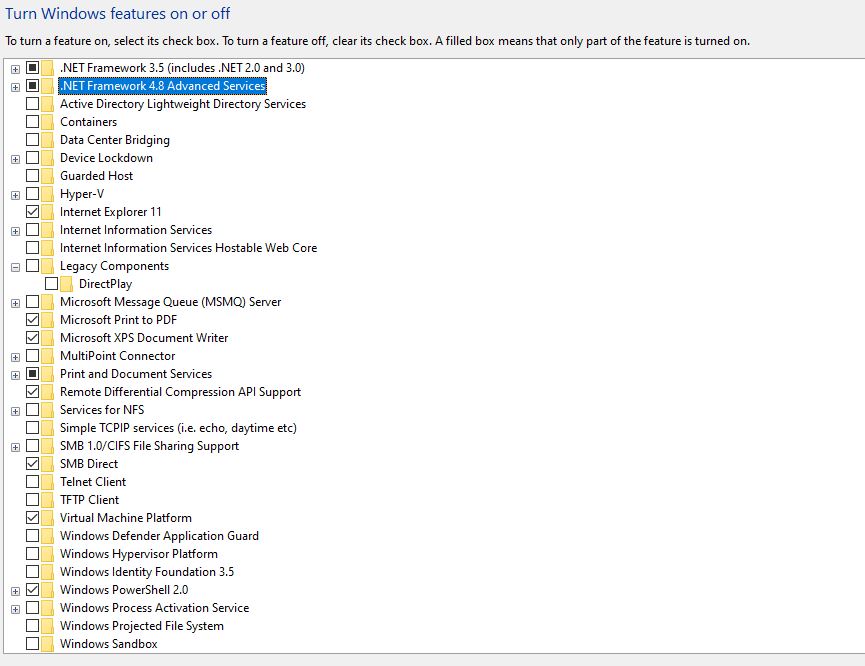Click the SMB Direct folder icon
This screenshot has height=666, width=865.
(48, 464)
